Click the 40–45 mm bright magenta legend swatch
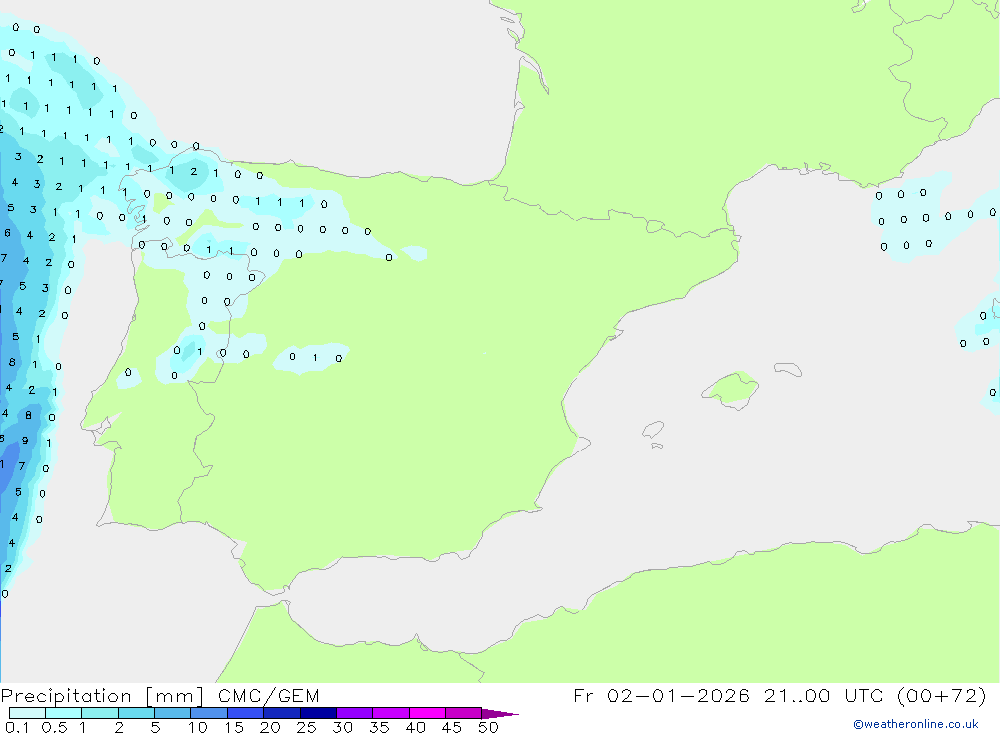Image resolution: width=1000 pixels, height=733 pixels. pyautogui.click(x=427, y=713)
